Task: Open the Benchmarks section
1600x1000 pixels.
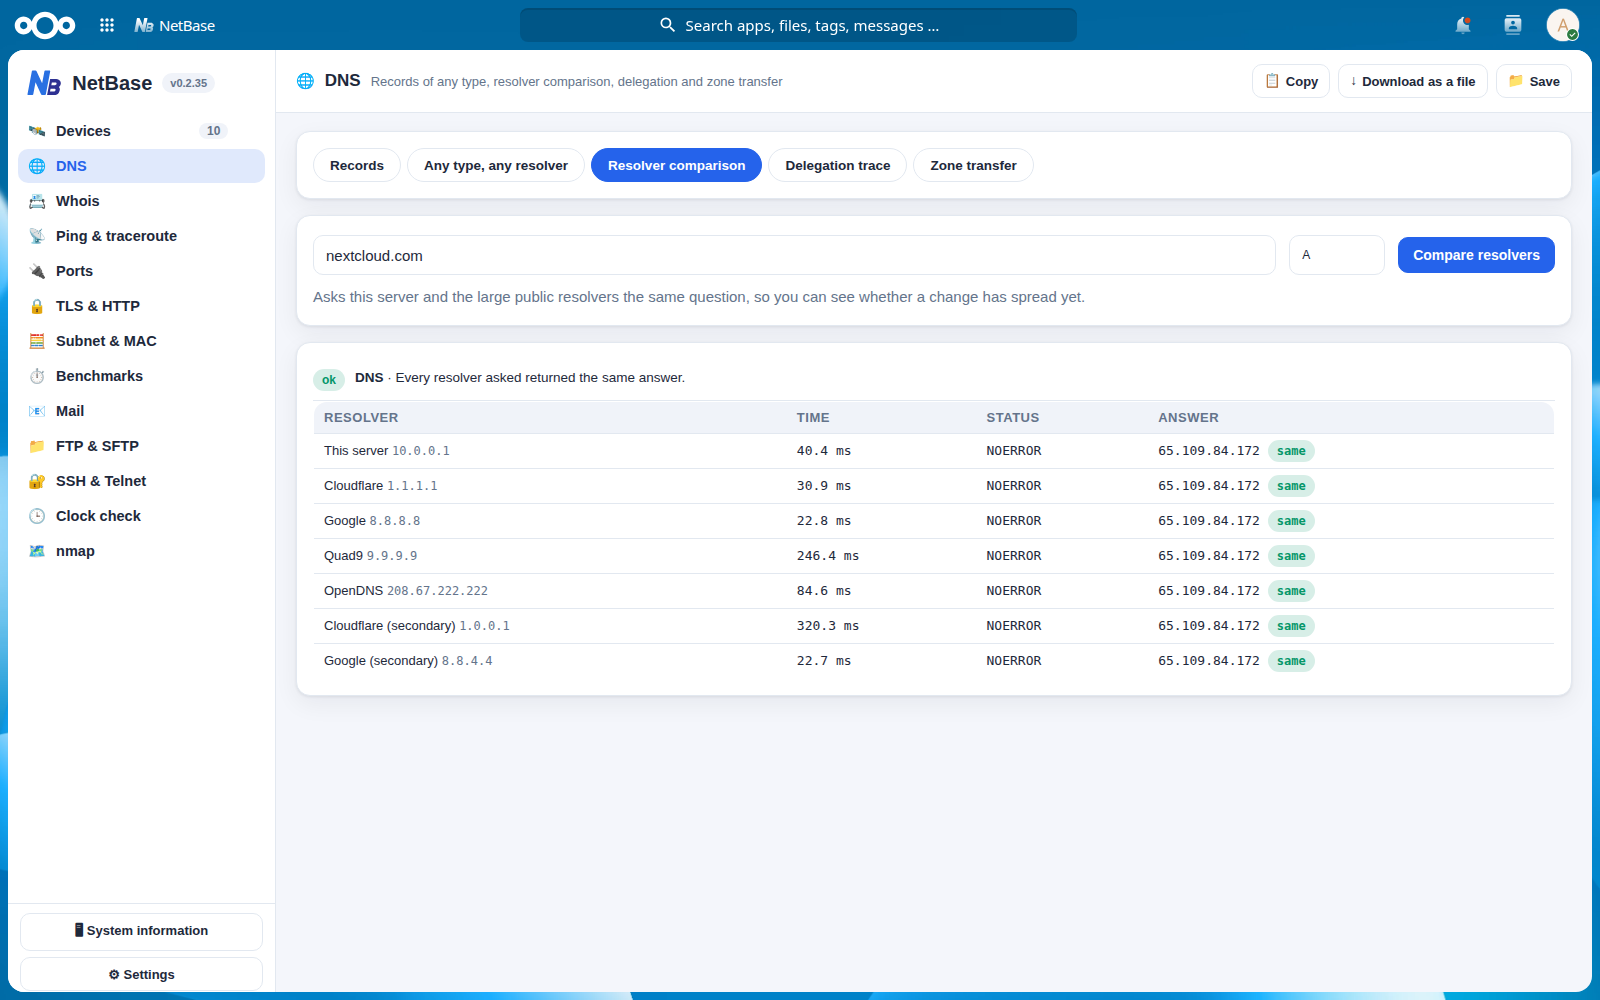Action: point(141,376)
